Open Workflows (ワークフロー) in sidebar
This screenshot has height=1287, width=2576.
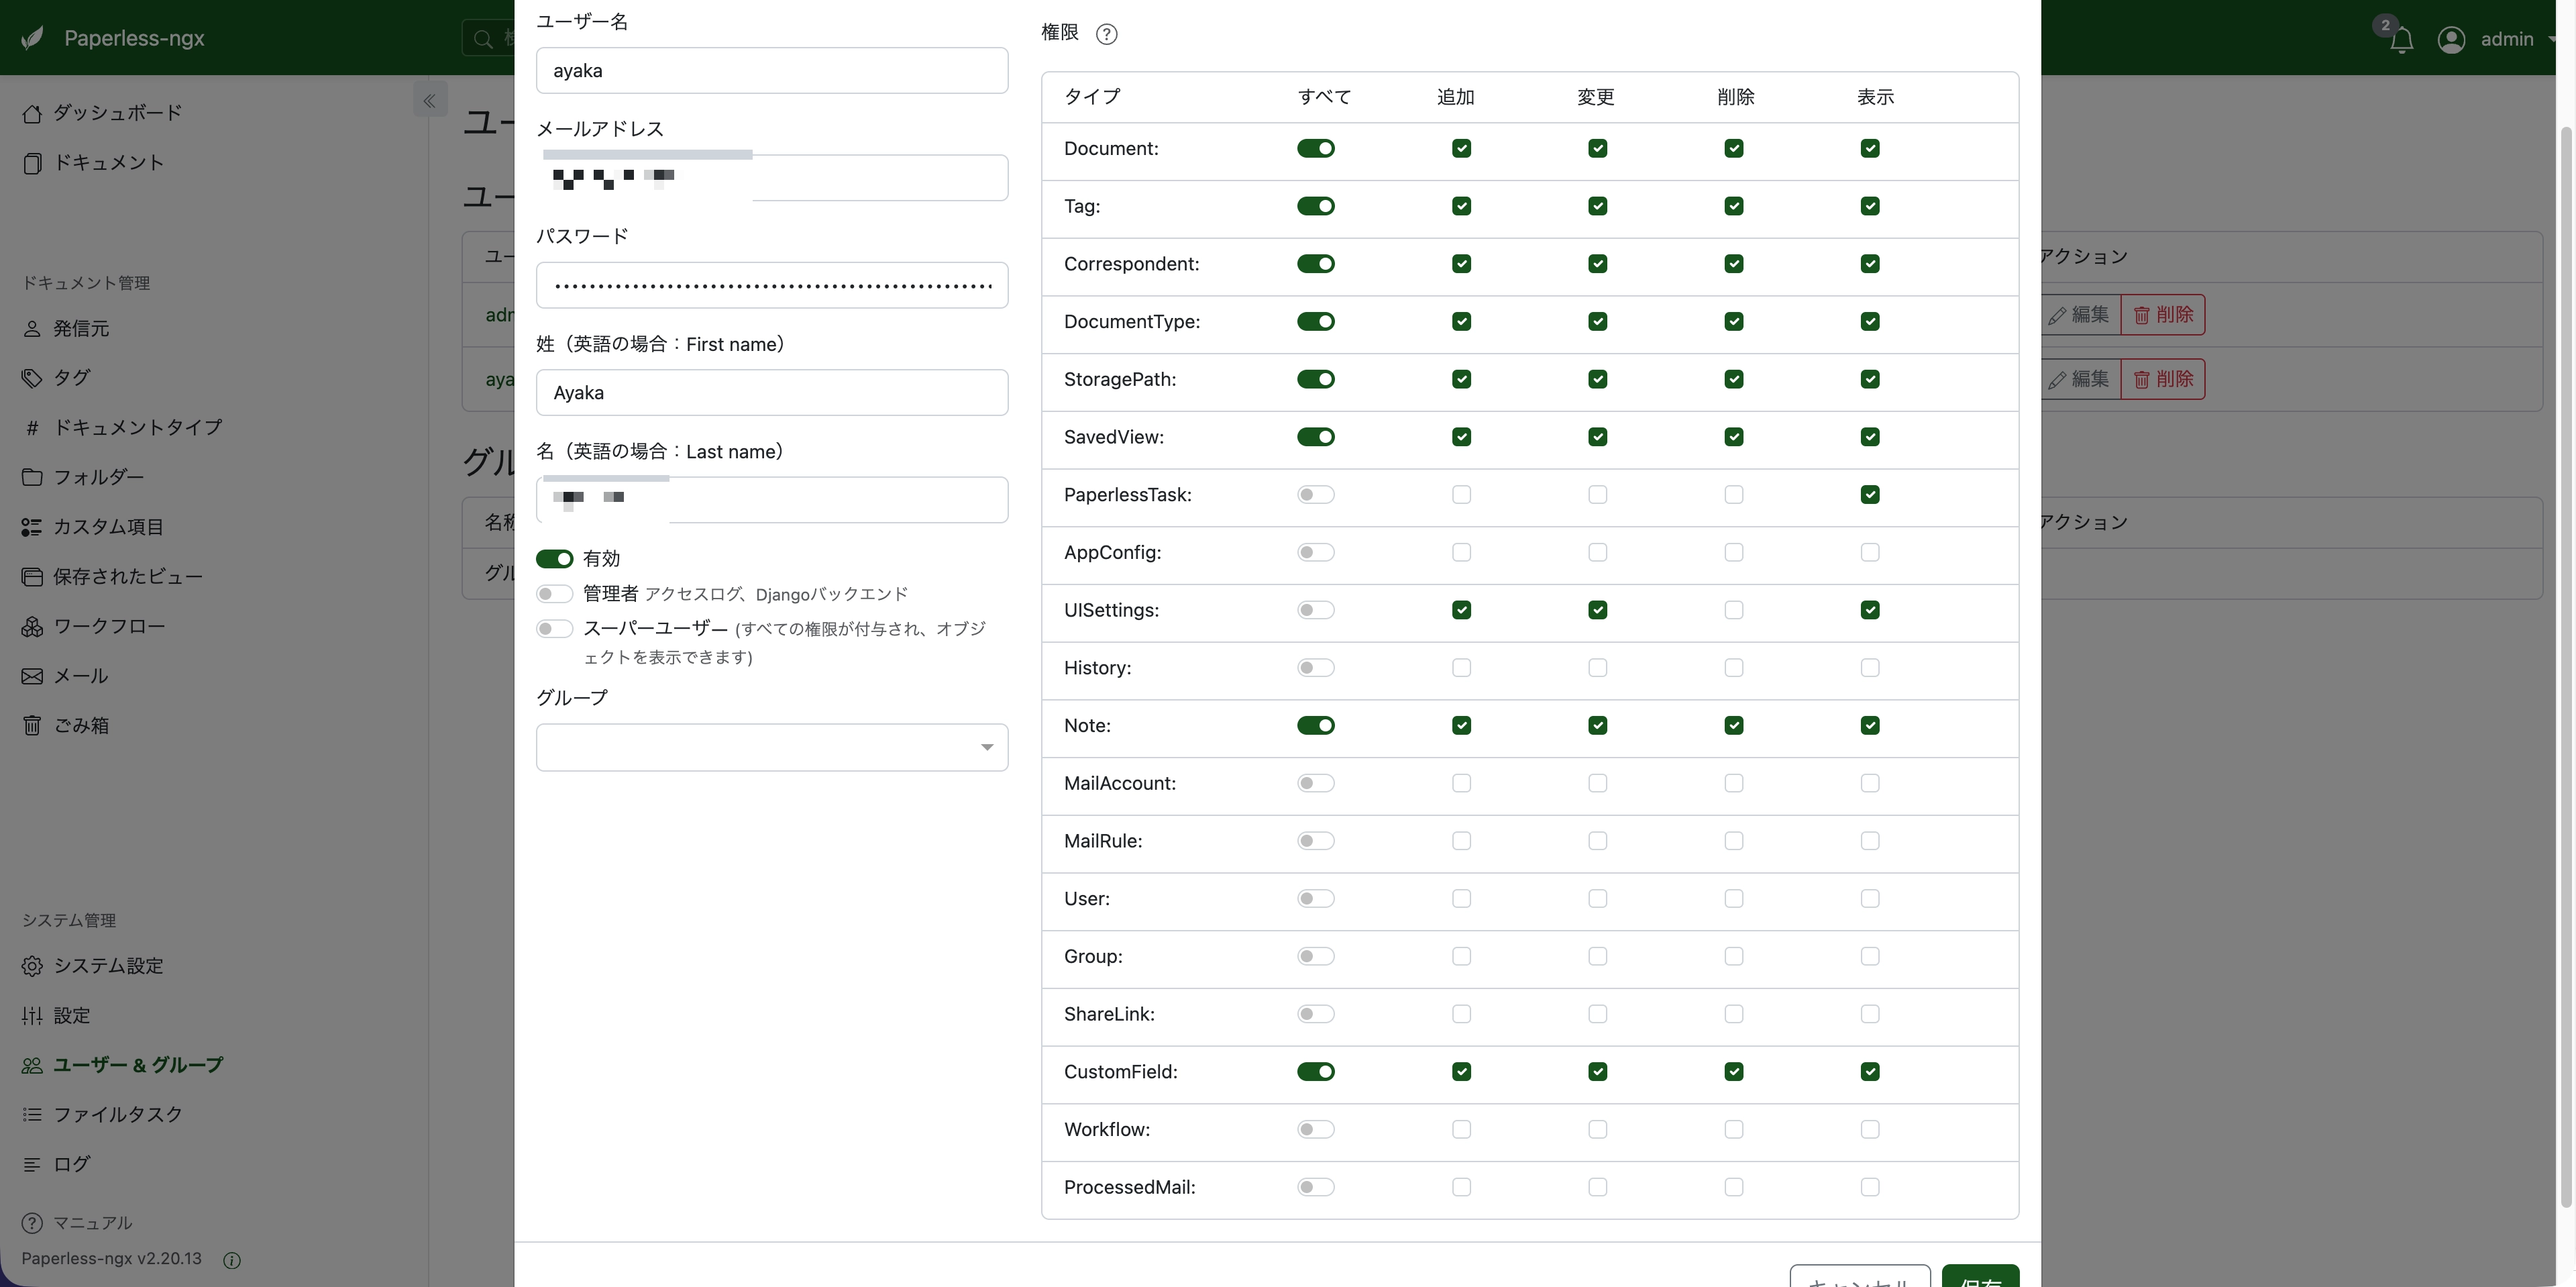108,626
